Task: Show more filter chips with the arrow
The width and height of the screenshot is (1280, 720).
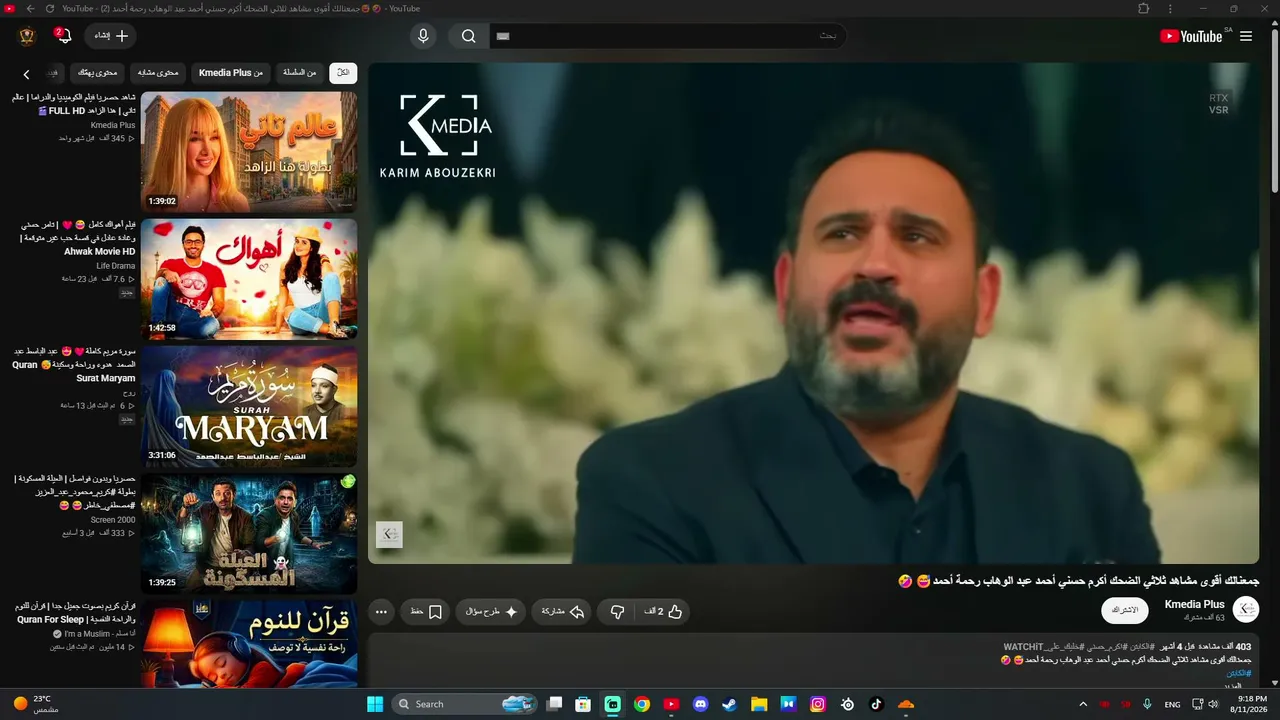Action: [x=27, y=74]
